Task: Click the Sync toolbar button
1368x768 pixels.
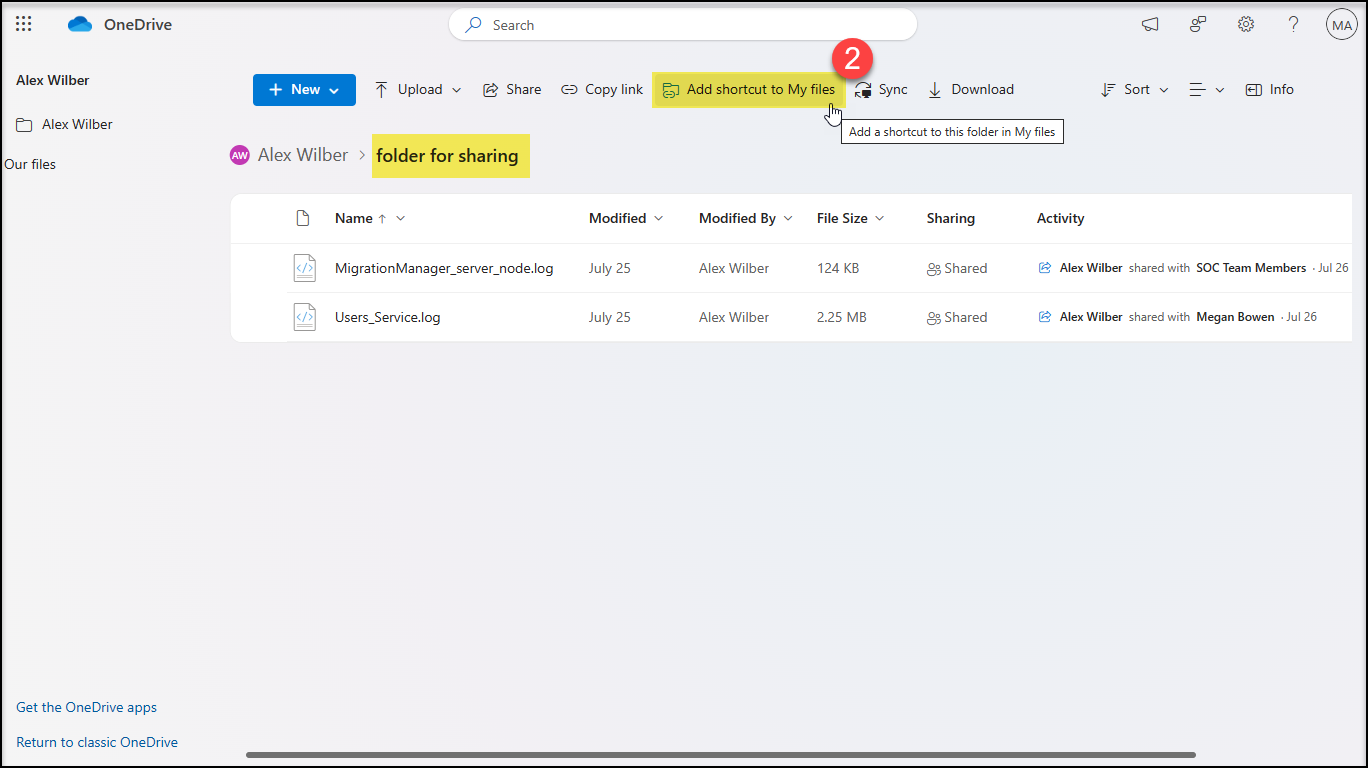Action: 881,89
